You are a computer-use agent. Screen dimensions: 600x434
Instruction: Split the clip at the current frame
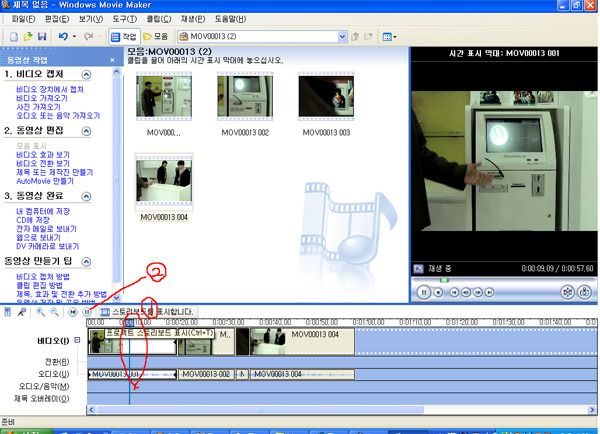coord(567,292)
